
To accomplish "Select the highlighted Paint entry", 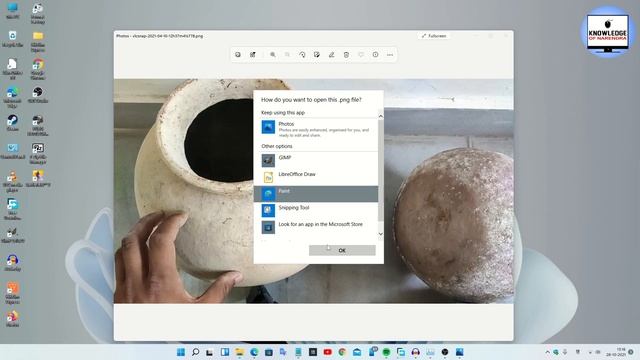I will click(x=316, y=194).
